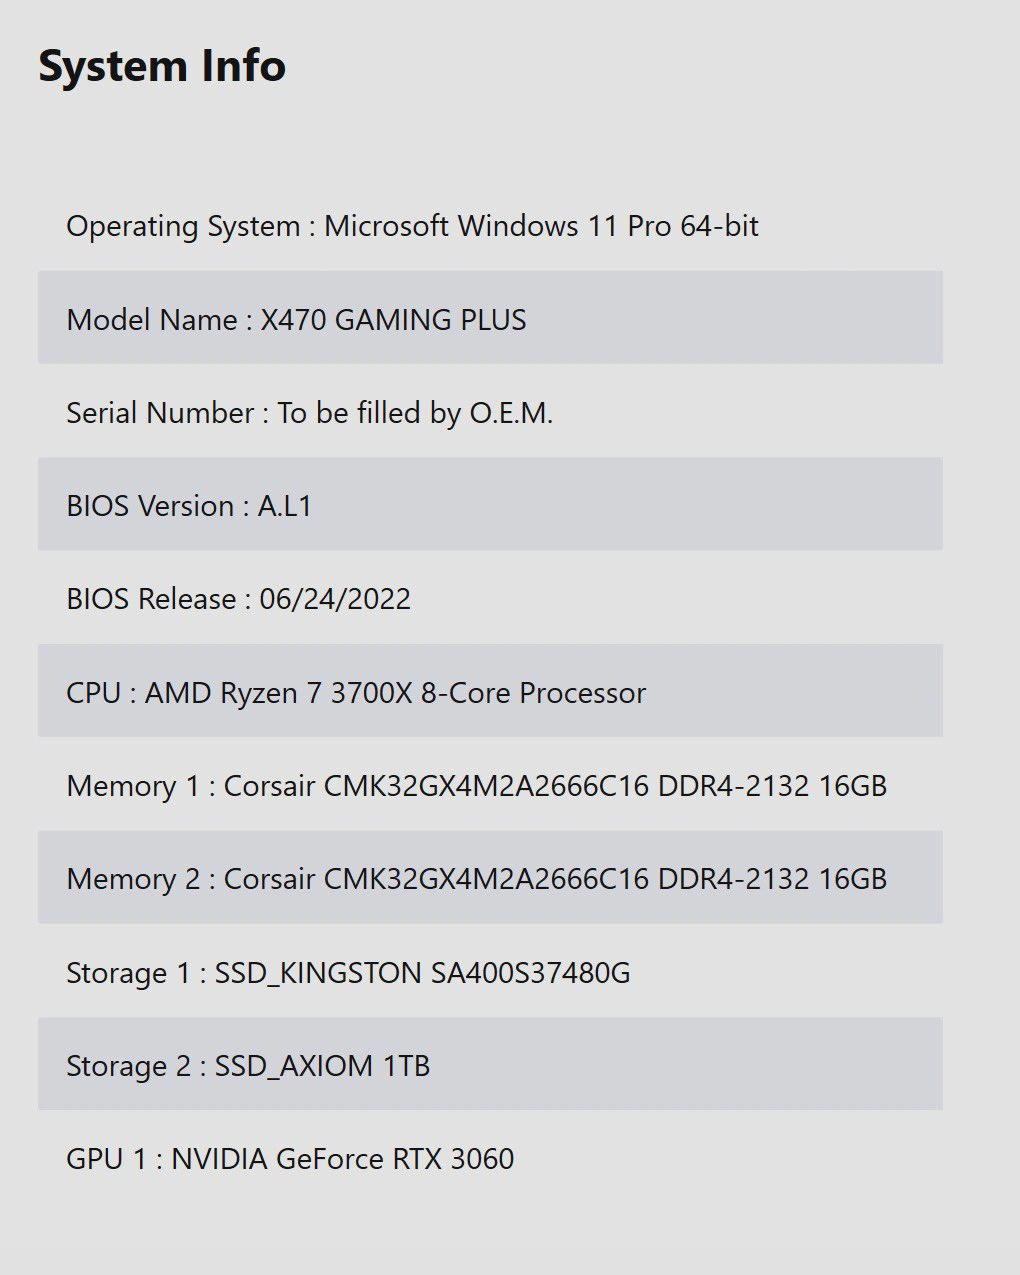Click the CPU AMD Ryzen 7 row
The width and height of the screenshot is (1020, 1275).
click(490, 692)
